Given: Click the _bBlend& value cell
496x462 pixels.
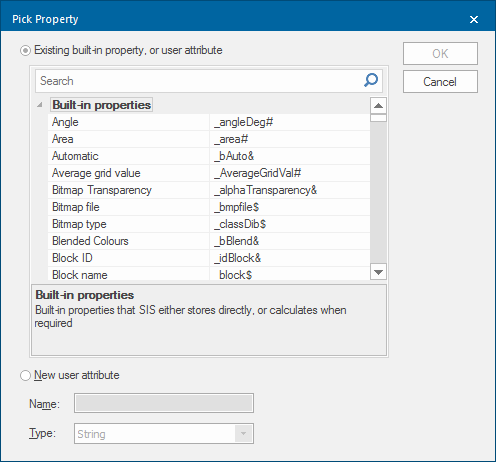Looking at the screenshot, I should [290, 241].
